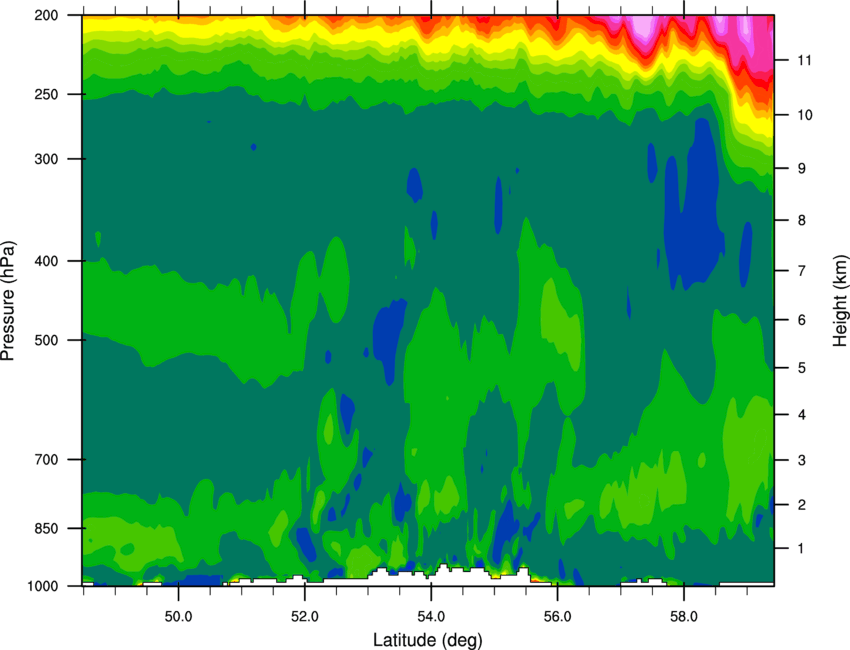Select the 300 pressure tick label
The height and width of the screenshot is (650, 850).
click(46, 159)
